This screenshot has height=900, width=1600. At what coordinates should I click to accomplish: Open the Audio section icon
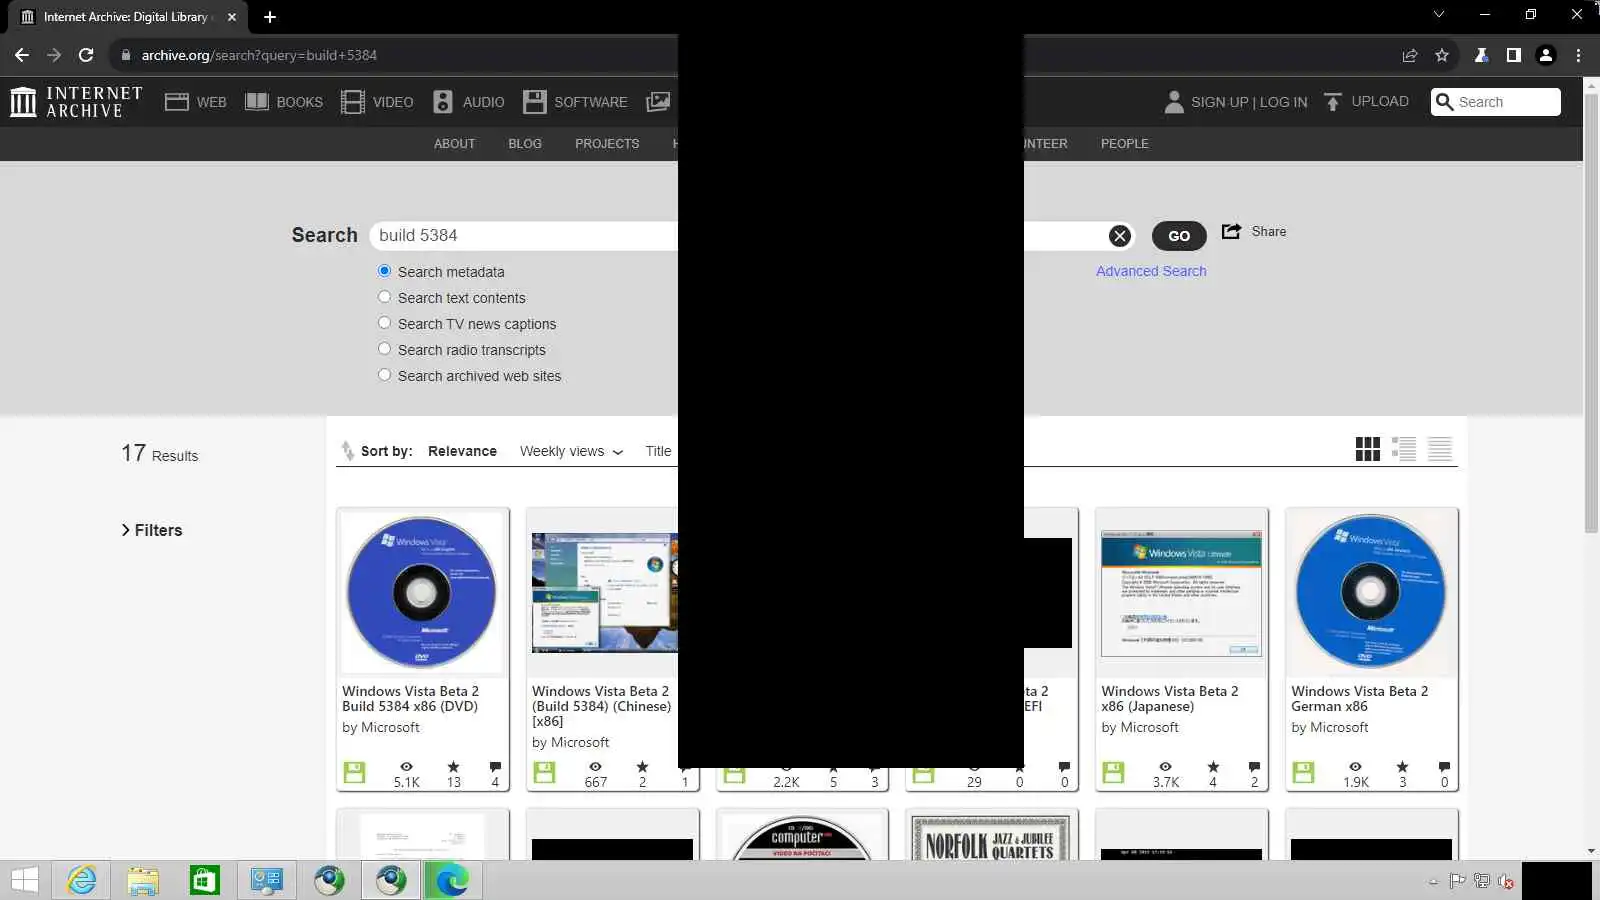[x=443, y=102]
